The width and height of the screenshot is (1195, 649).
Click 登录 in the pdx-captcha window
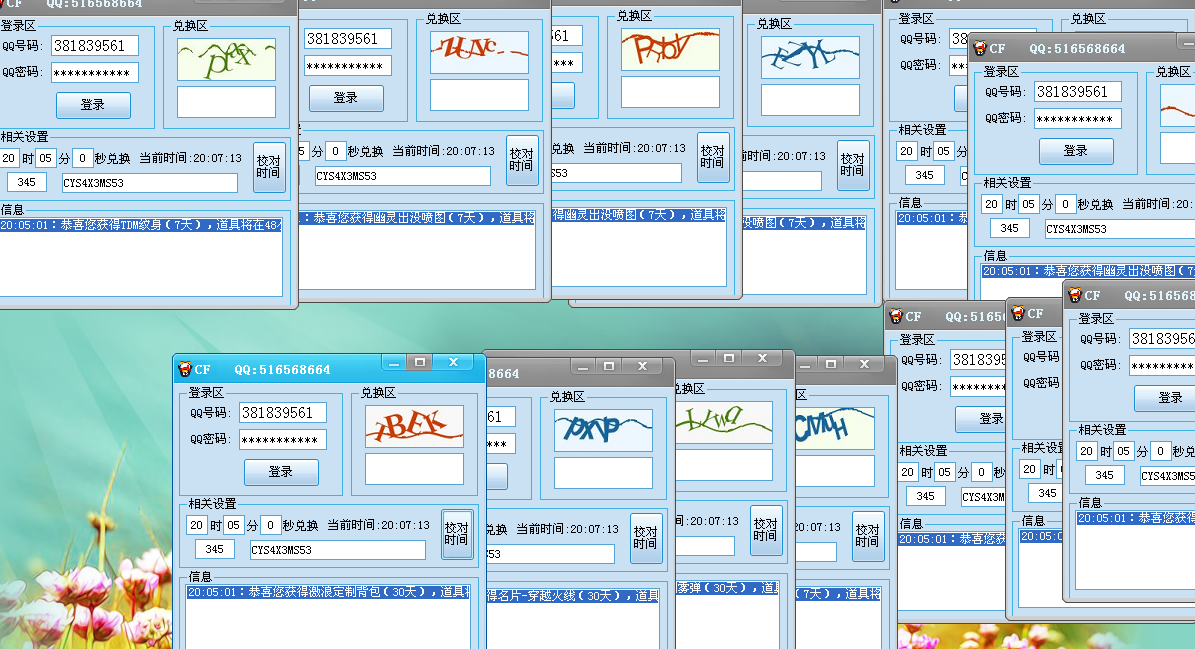(93, 105)
